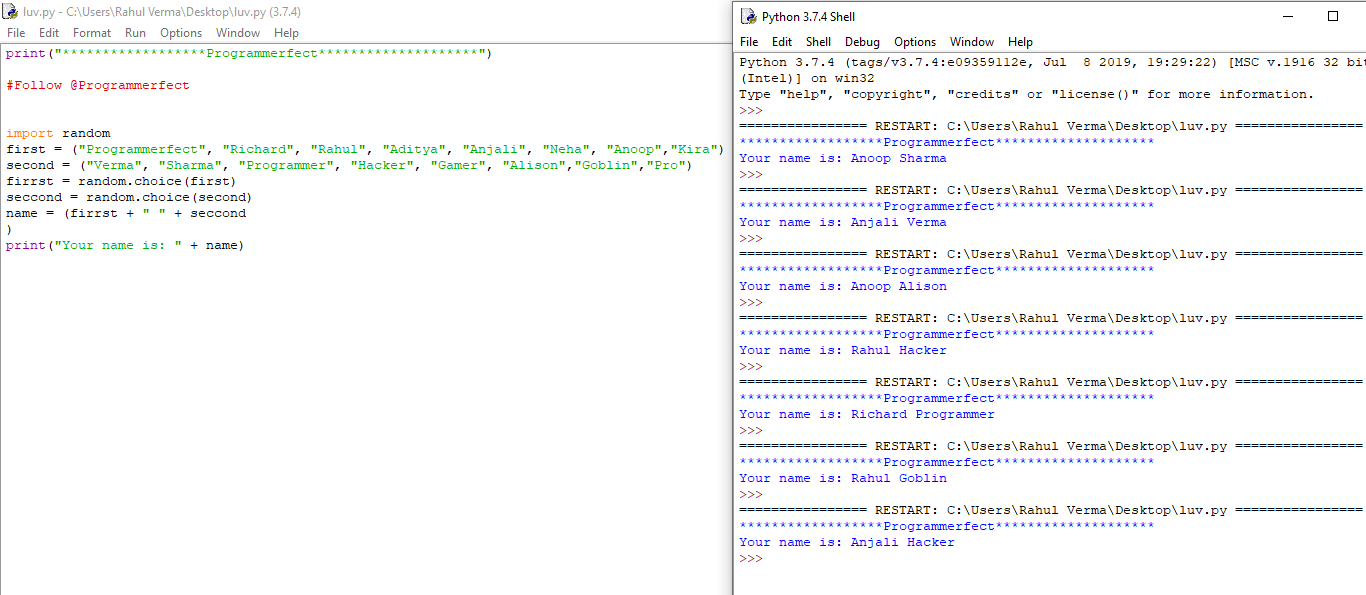Open the Shell menu in the Python Shell

818,42
